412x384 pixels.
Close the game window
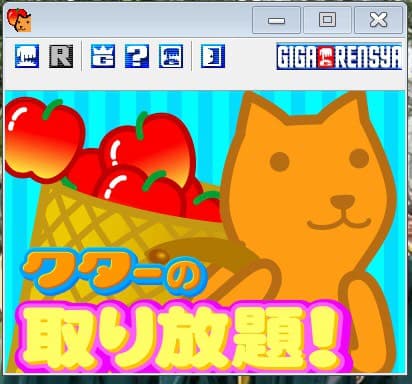pyautogui.click(x=378, y=20)
